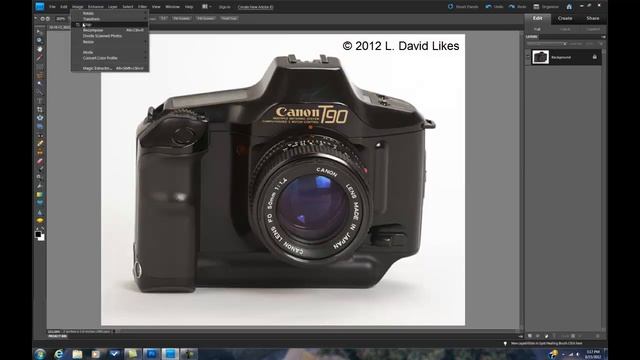The image size is (640, 360).
Task: Choose Recompose from the Image menu
Action: coord(110,30)
